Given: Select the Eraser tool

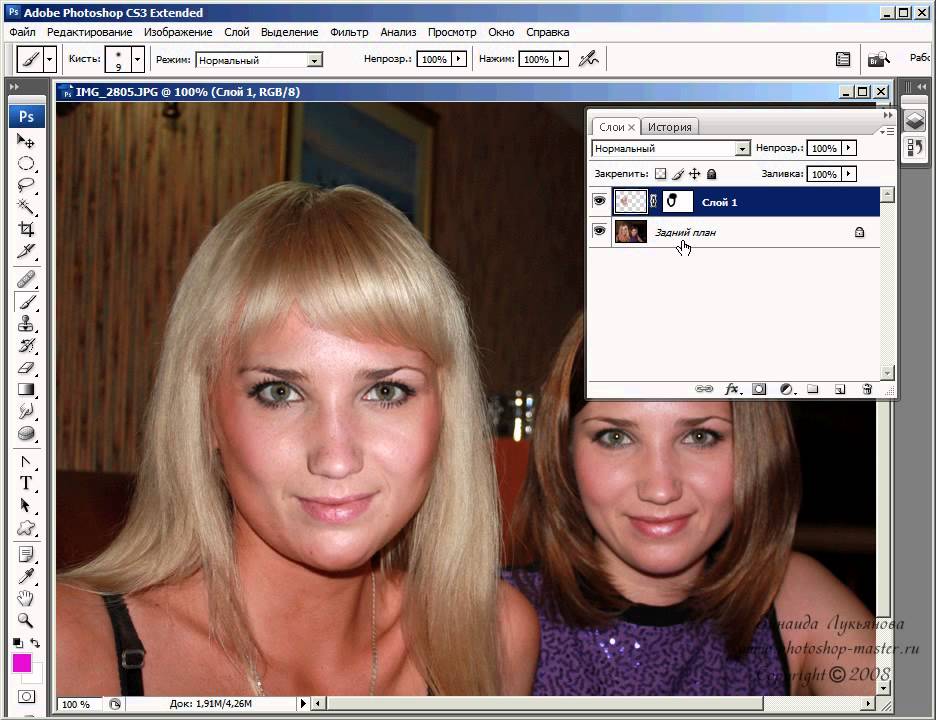Looking at the screenshot, I should point(26,368).
